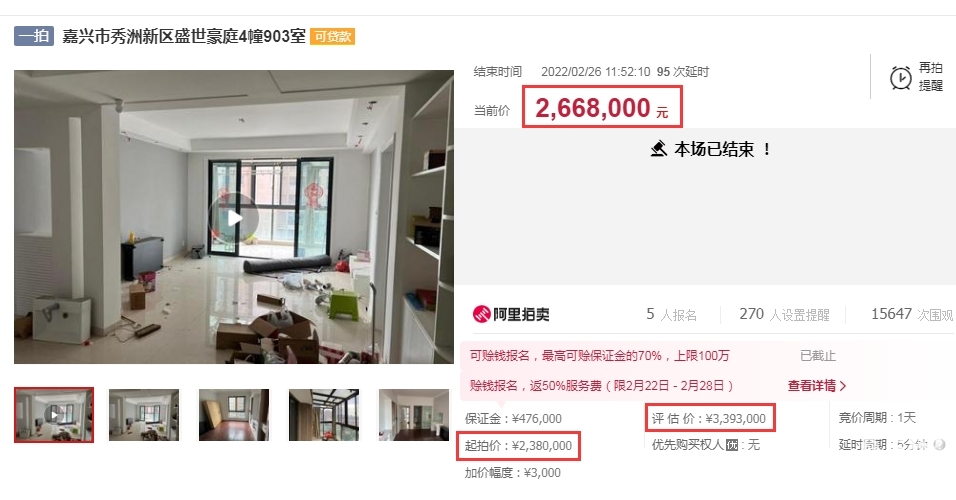Select the balcony sunroom thumbnail
Viewport: 956px width, 500px height.
point(324,415)
